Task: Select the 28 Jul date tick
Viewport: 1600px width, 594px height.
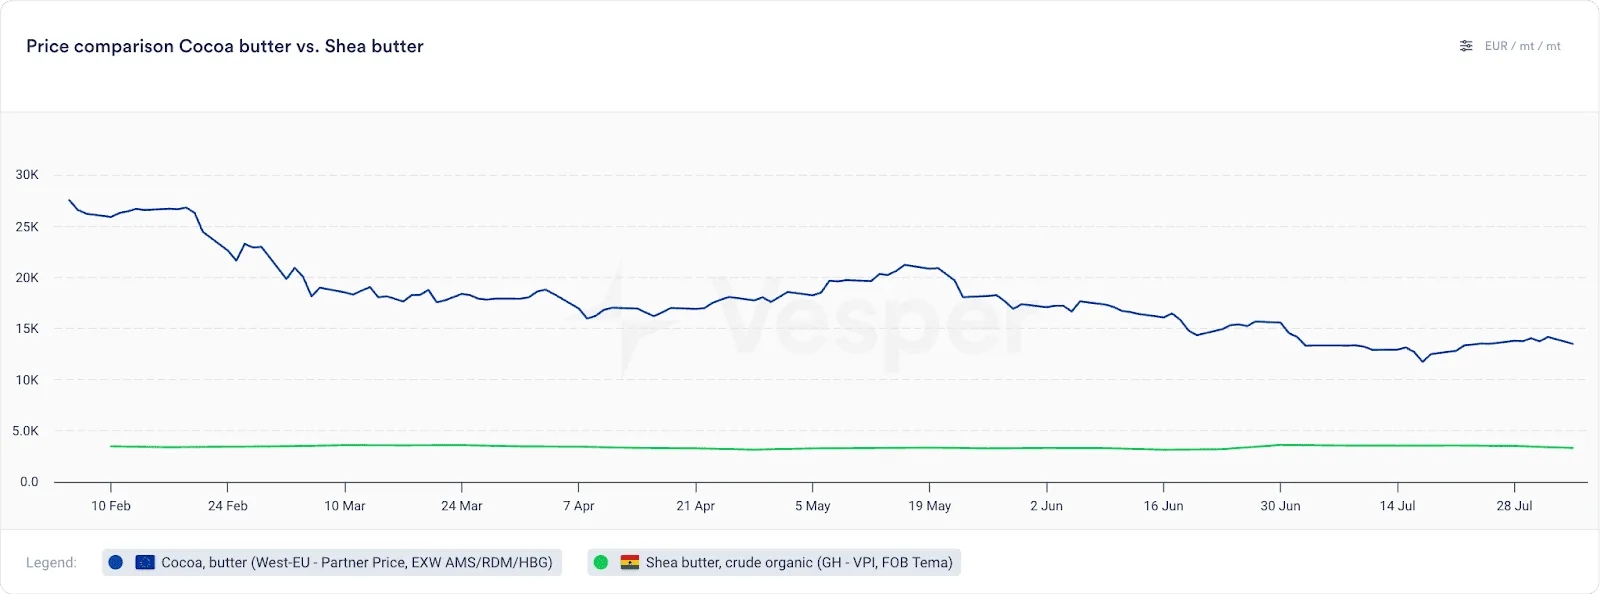Action: point(1515,506)
